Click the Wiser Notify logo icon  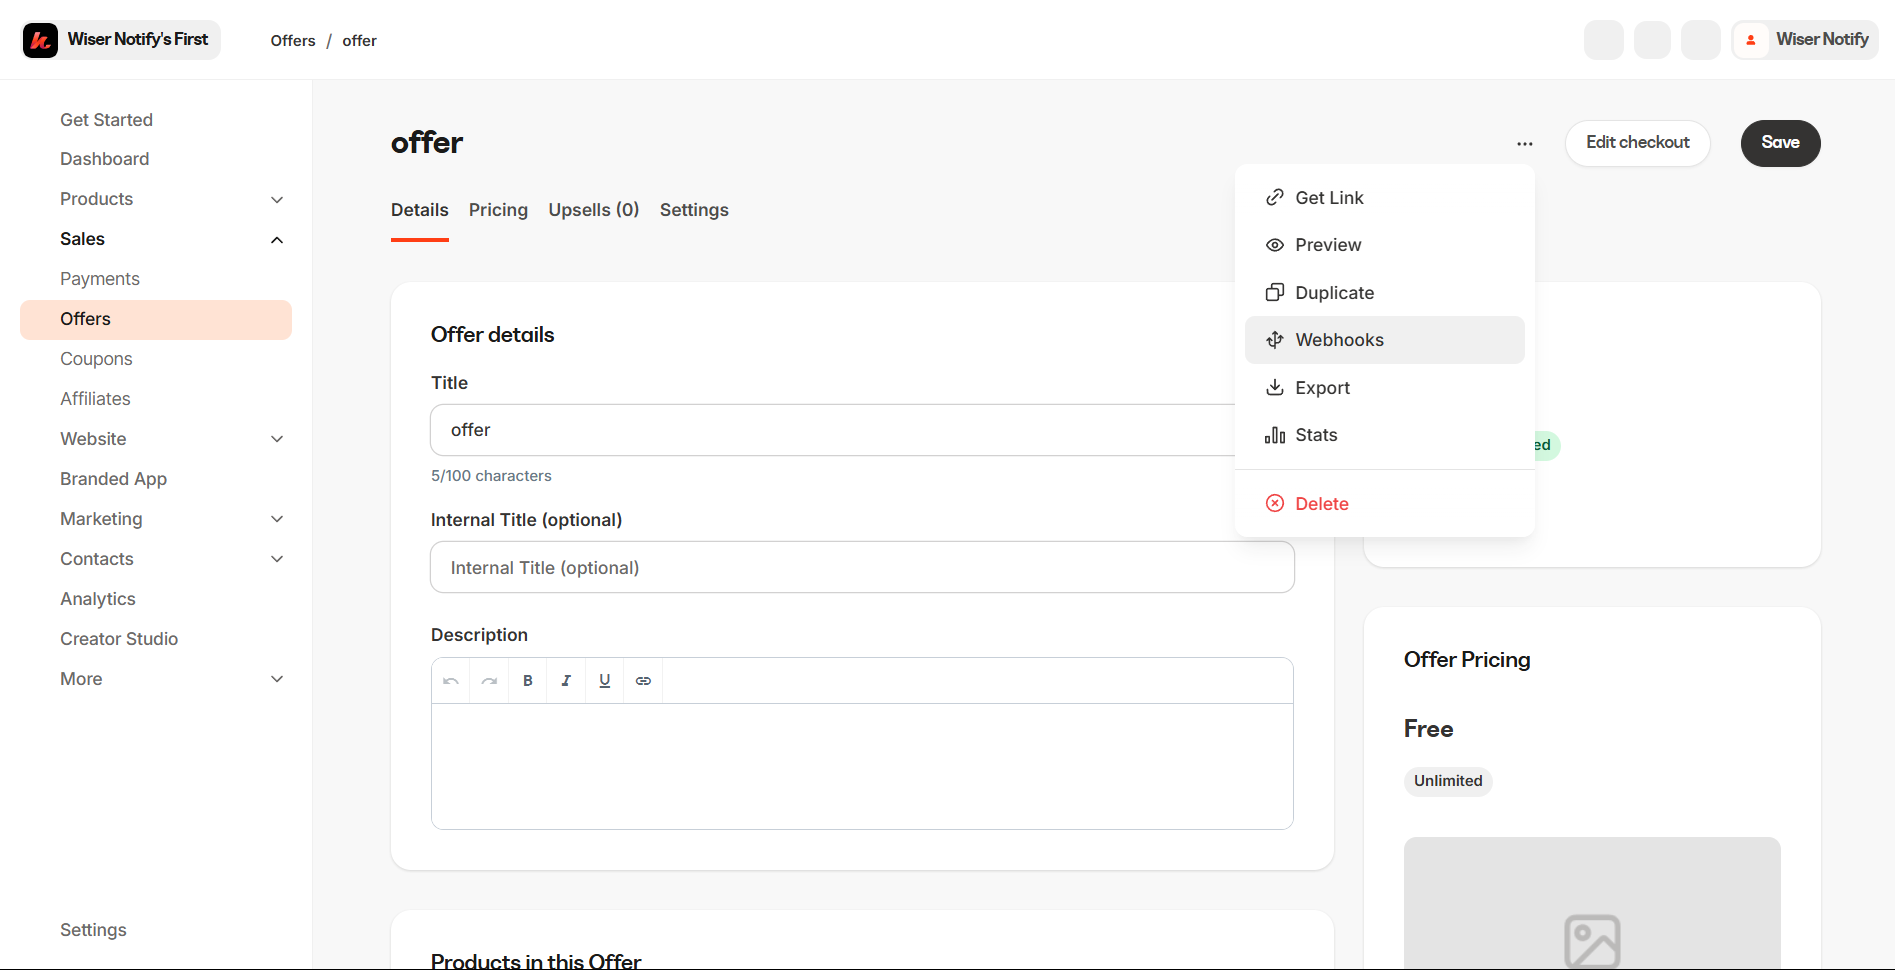pos(41,40)
